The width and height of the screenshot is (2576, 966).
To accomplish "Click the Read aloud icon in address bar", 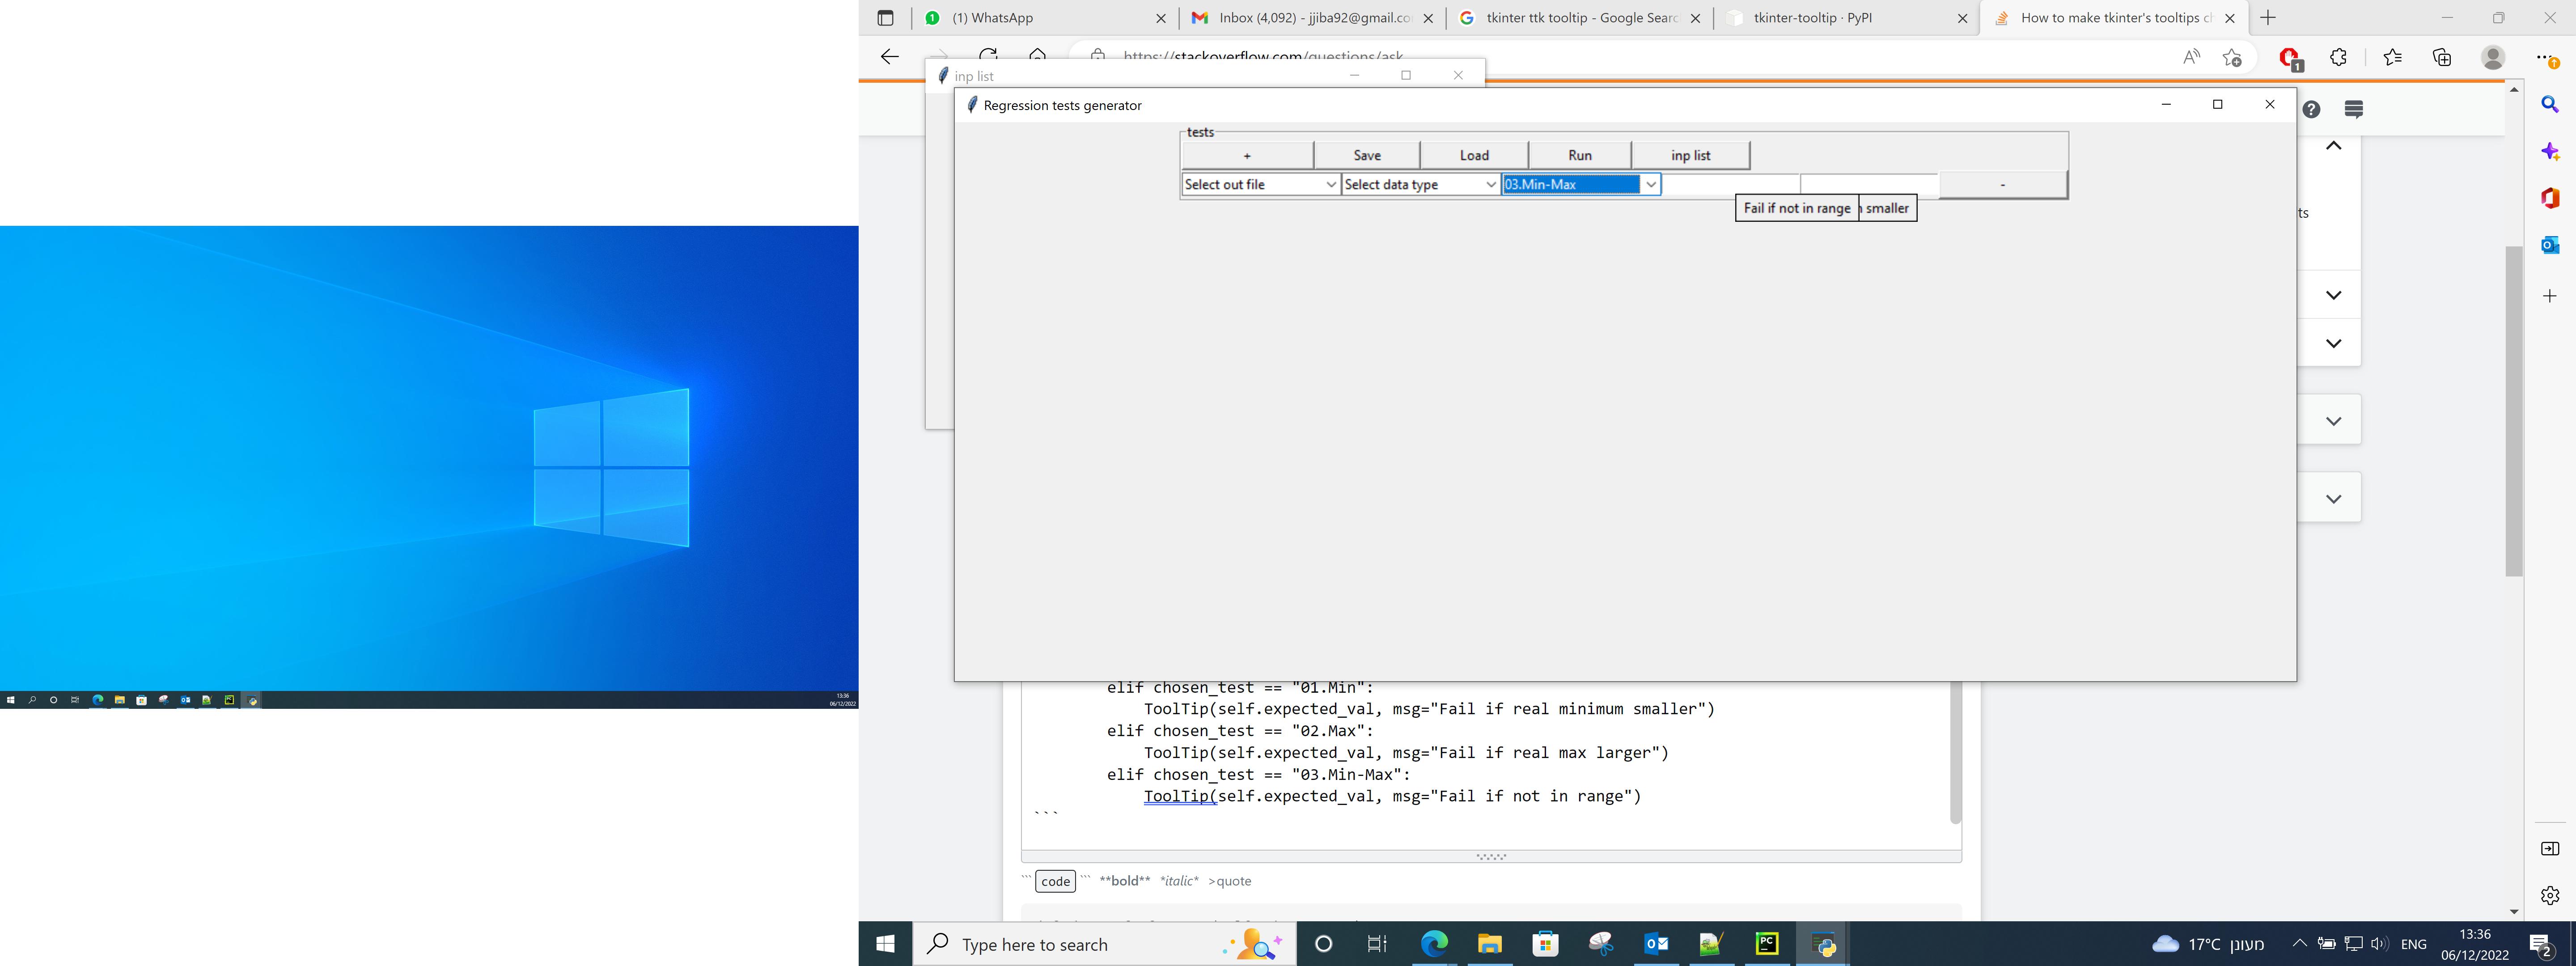I will coord(2191,57).
